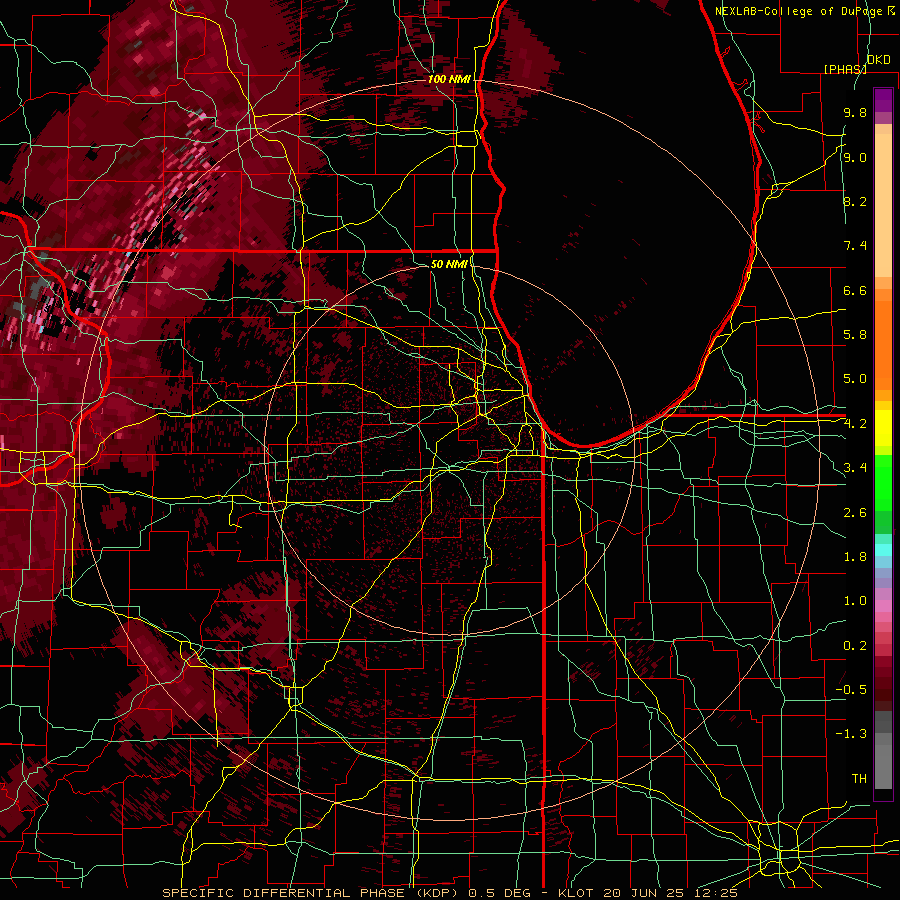Click the SPECIFIC DIFFERENTIAL PHASE (KDP) caption text

[x=313, y=893]
